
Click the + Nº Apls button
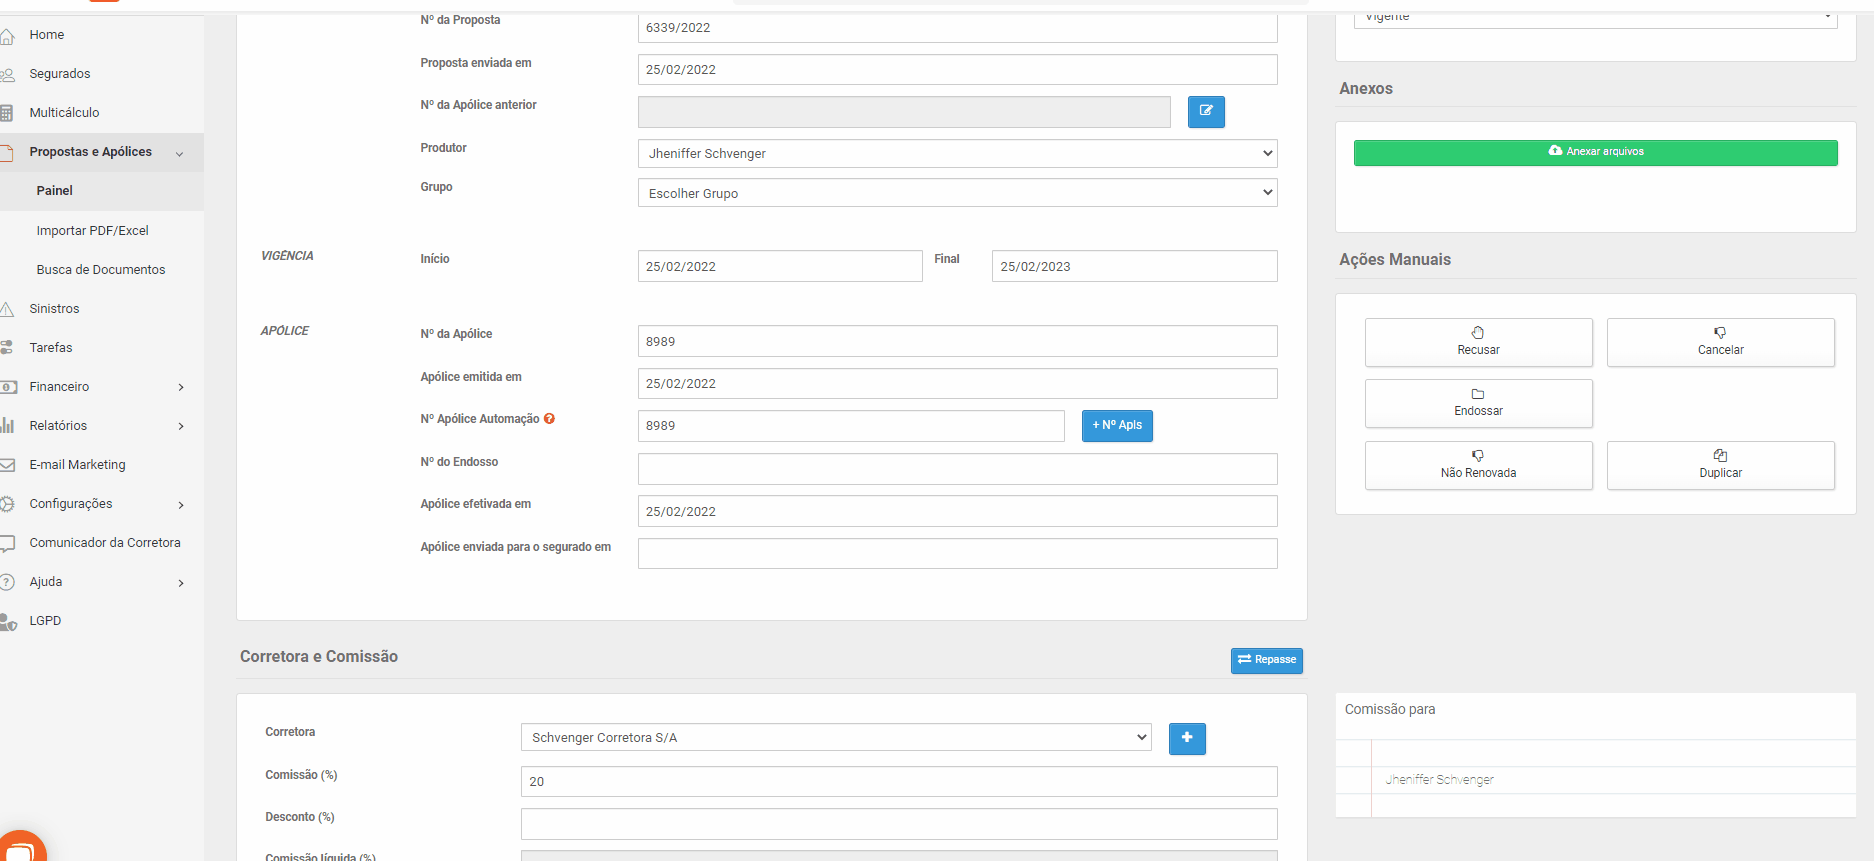coord(1117,426)
